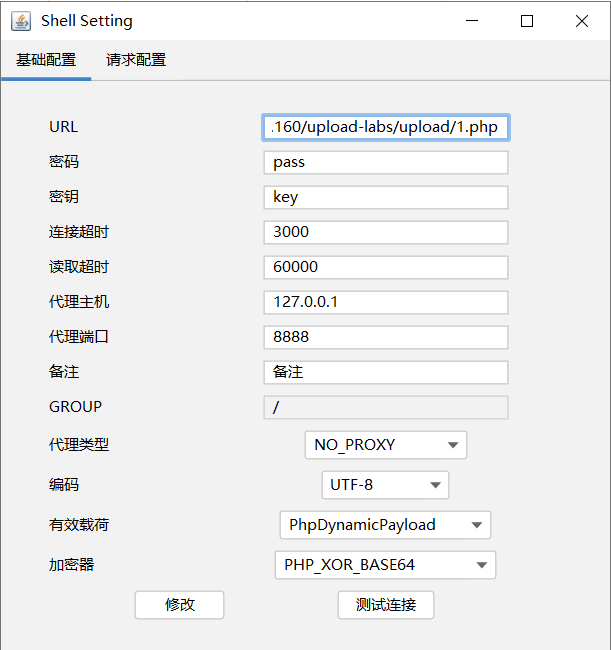Click the URL input field
Screen dimensions: 611x650
(x=386, y=127)
